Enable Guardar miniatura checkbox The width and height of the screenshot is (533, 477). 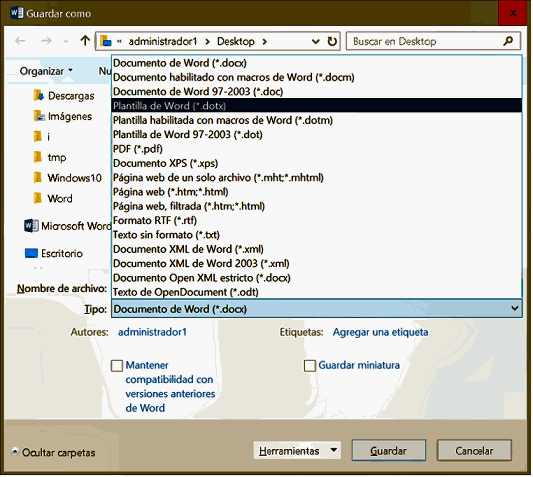point(310,366)
